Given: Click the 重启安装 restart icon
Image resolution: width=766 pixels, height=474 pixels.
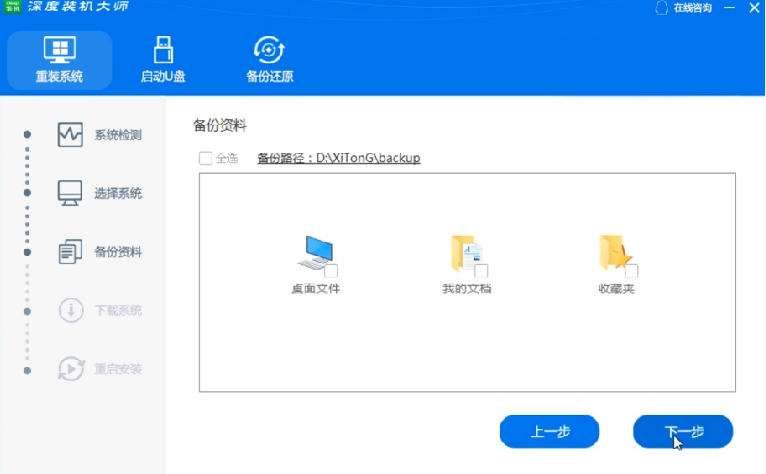Looking at the screenshot, I should (70, 368).
